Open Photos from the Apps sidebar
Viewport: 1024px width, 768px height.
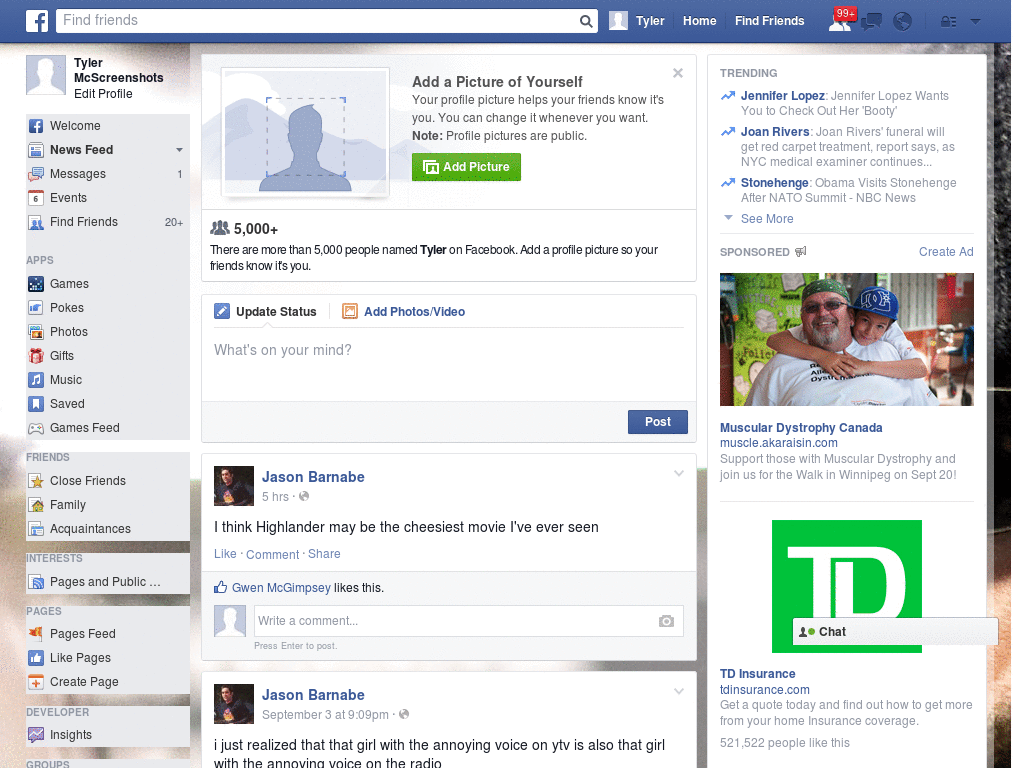[x=67, y=331]
